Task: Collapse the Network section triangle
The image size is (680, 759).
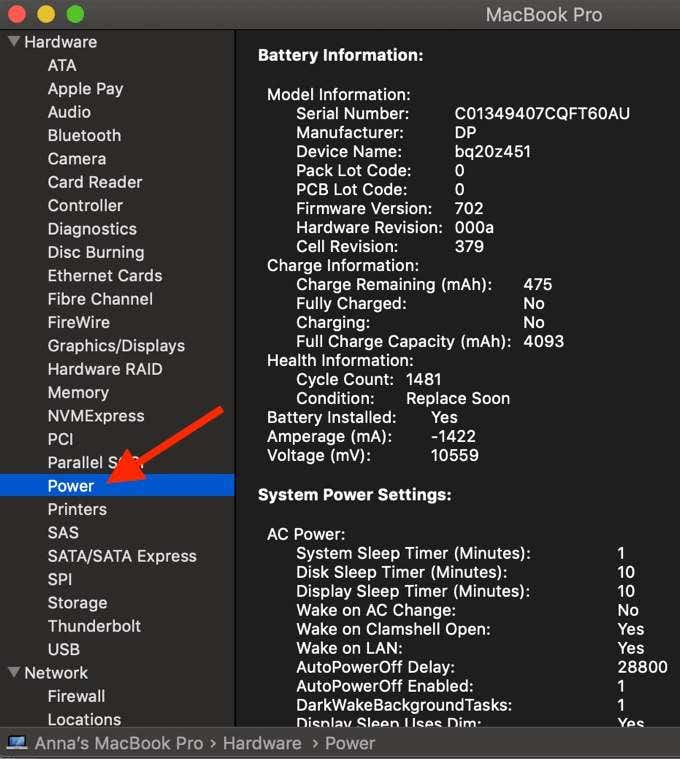Action: tap(14, 673)
